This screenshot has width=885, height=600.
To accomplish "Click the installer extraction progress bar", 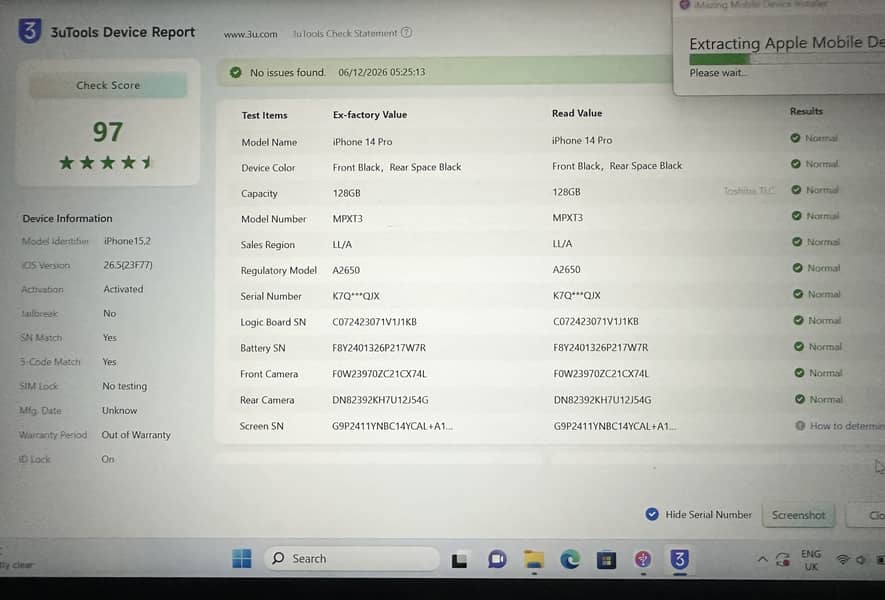I will pyautogui.click(x=787, y=59).
